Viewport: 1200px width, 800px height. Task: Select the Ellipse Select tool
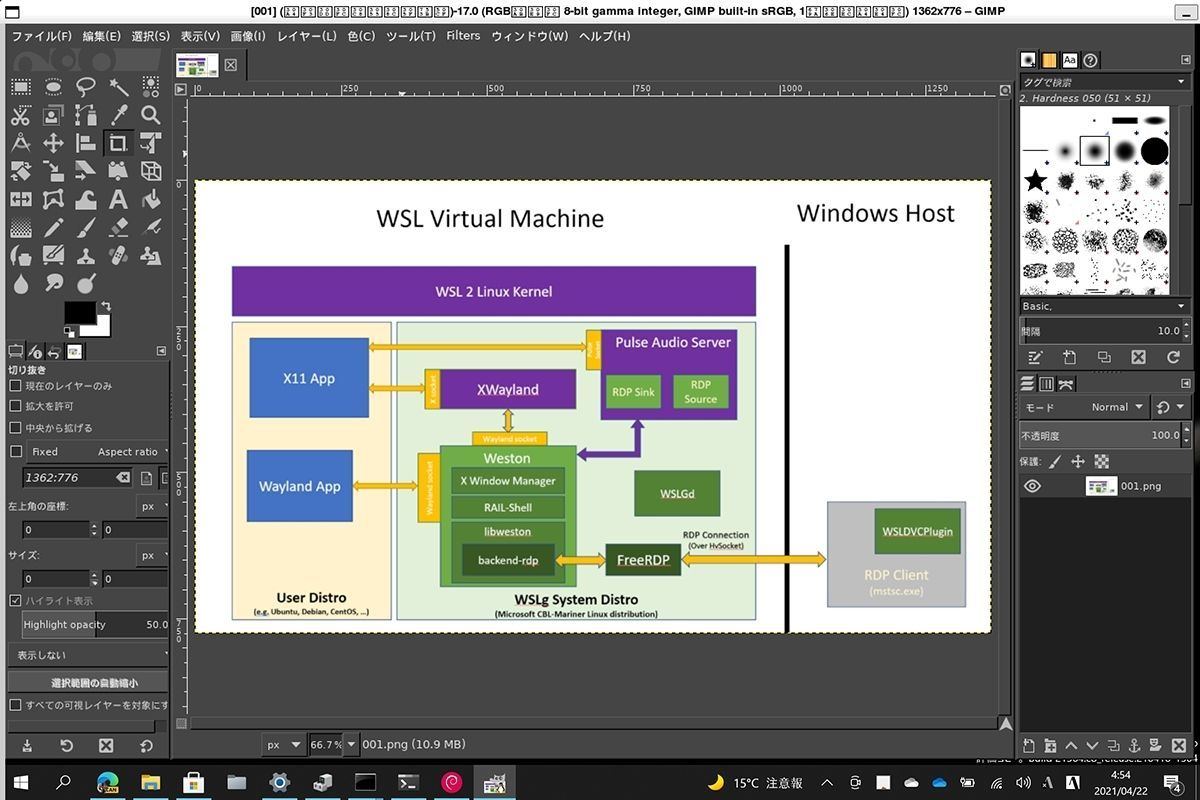pyautogui.click(x=53, y=87)
